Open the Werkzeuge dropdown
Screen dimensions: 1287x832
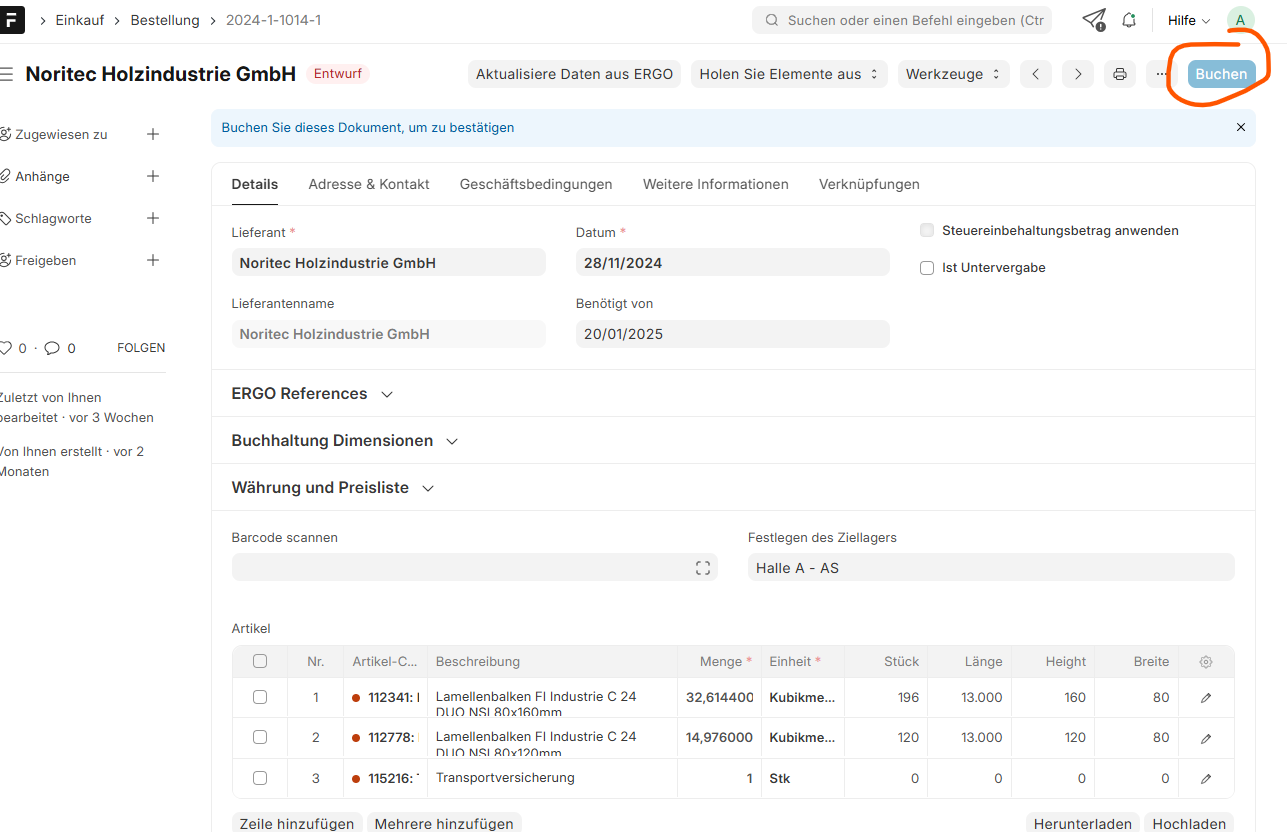pyautogui.click(x=952, y=74)
